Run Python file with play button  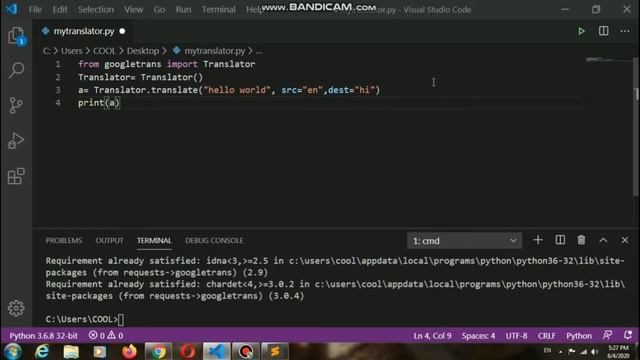[581, 31]
